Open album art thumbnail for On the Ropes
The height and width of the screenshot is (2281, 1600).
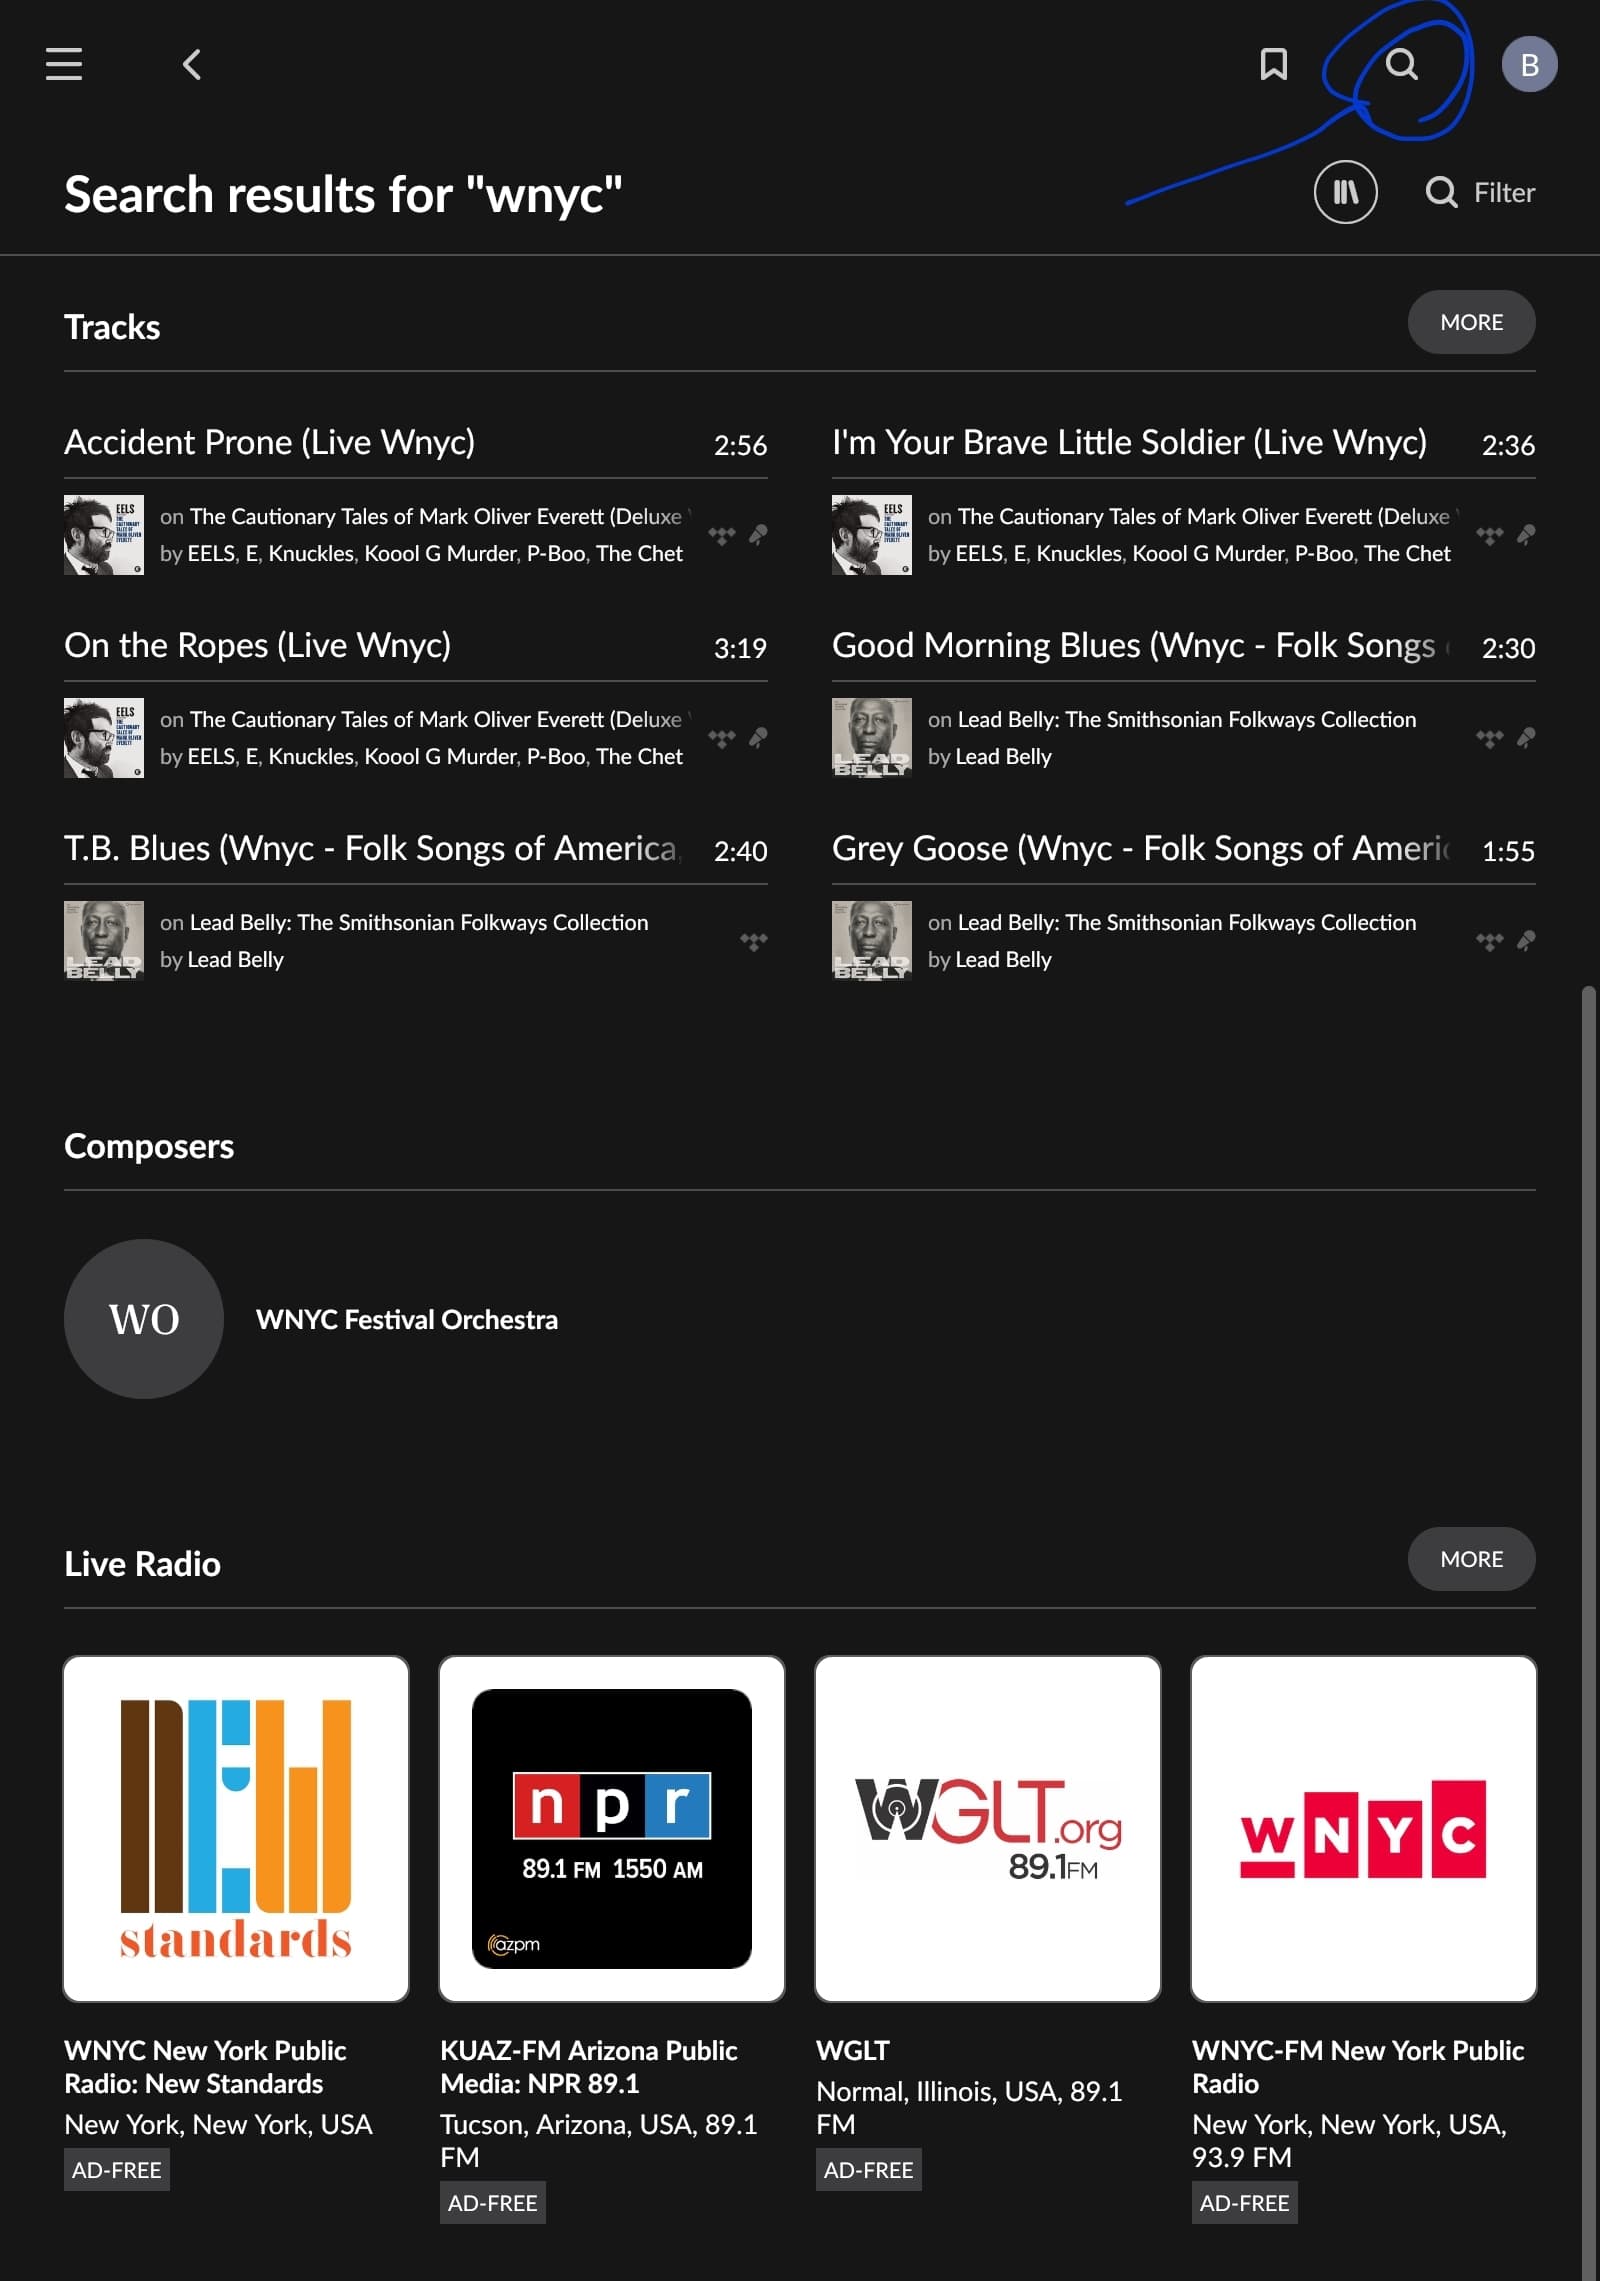click(x=104, y=738)
